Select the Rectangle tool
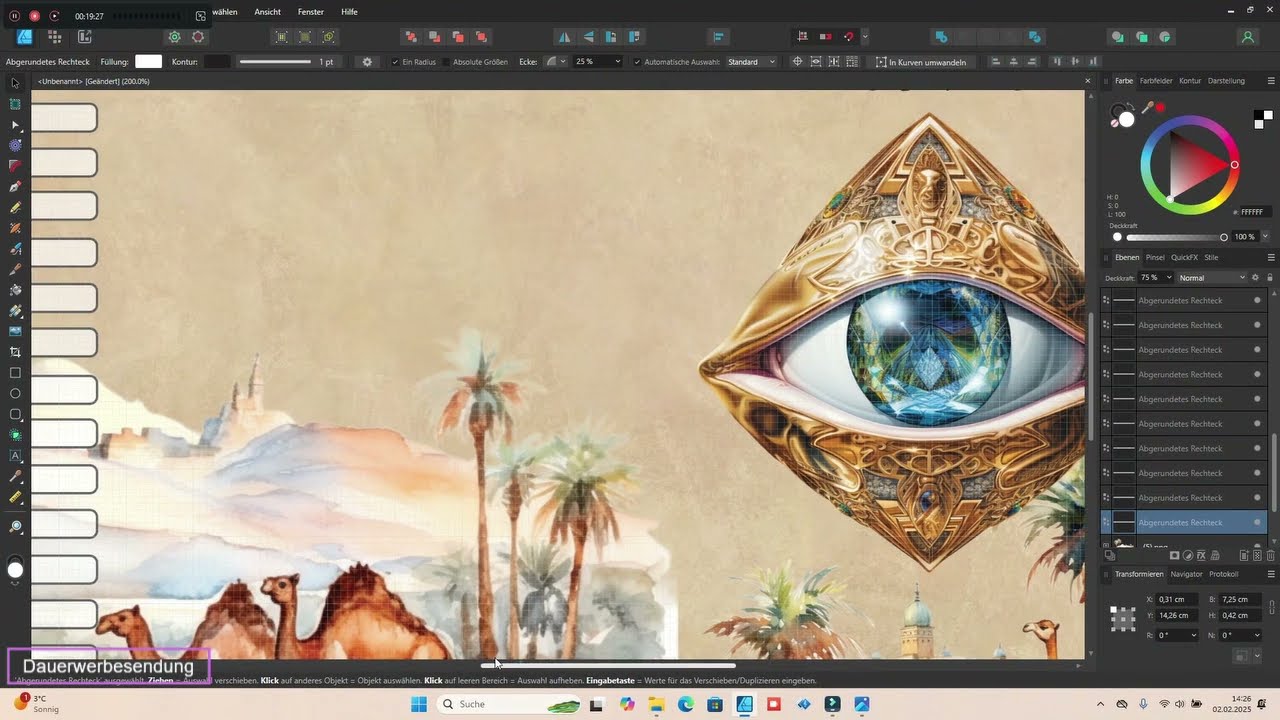 pyautogui.click(x=15, y=373)
